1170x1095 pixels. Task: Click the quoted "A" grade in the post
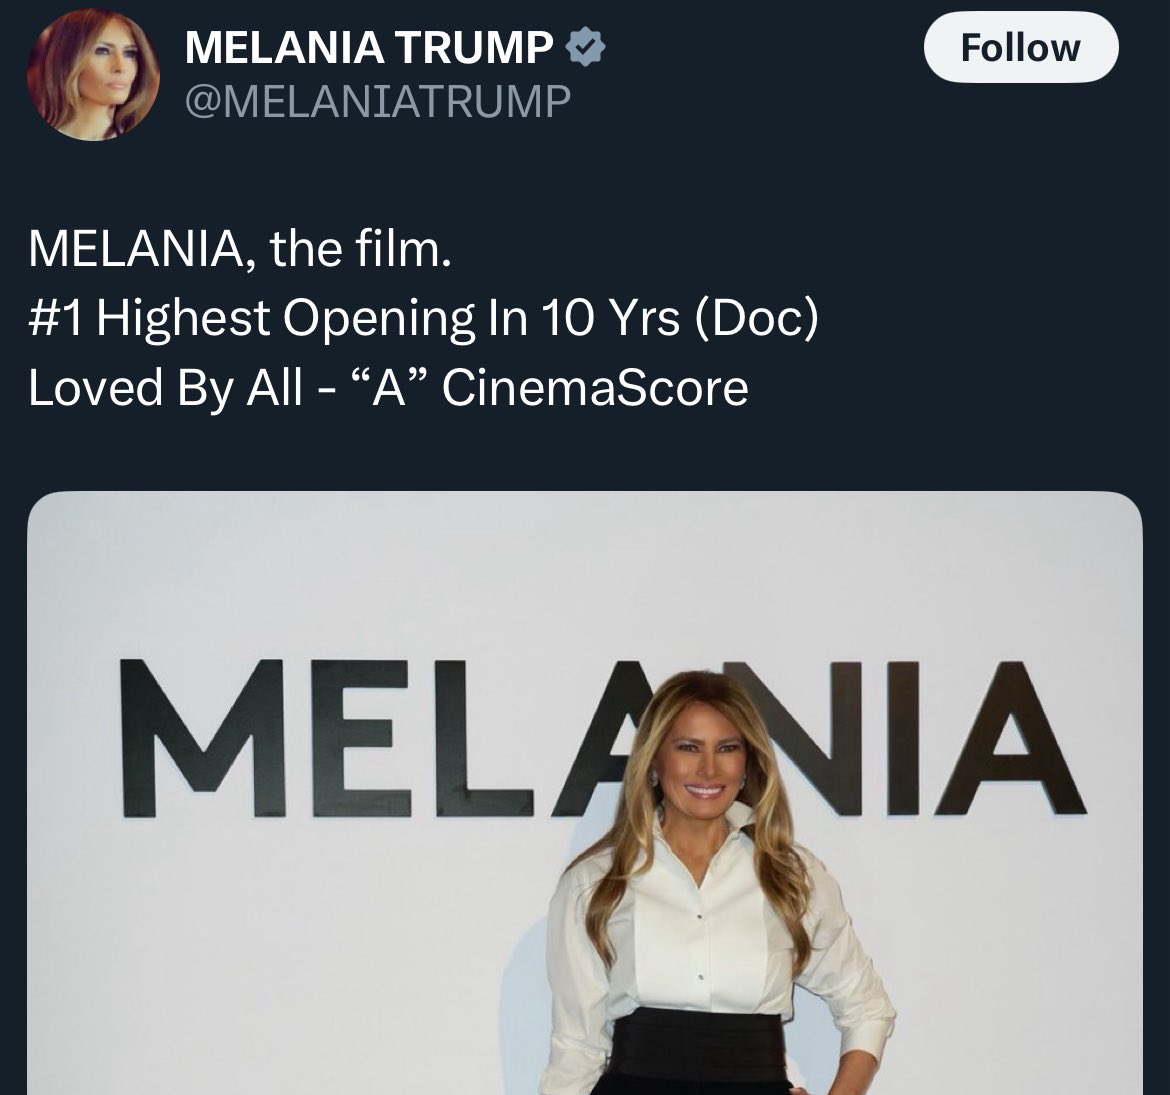[x=383, y=388]
